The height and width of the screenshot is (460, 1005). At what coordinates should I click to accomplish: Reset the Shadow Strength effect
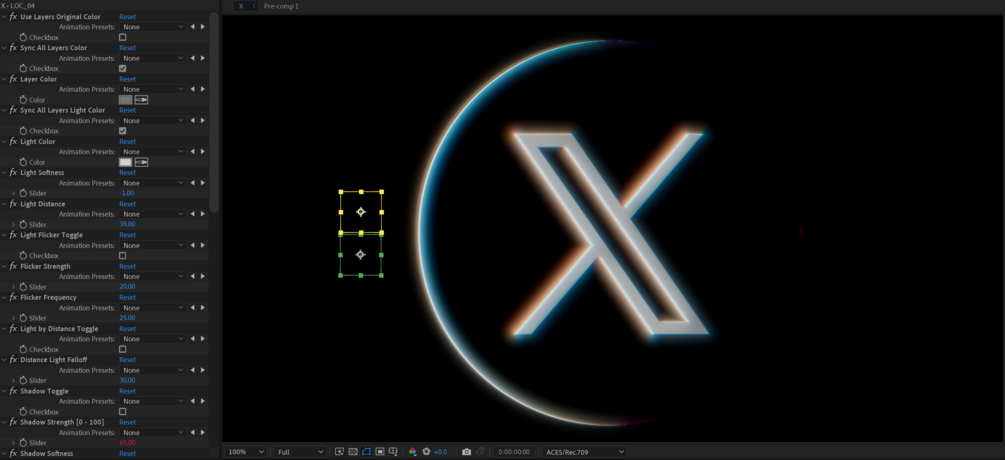coord(128,423)
